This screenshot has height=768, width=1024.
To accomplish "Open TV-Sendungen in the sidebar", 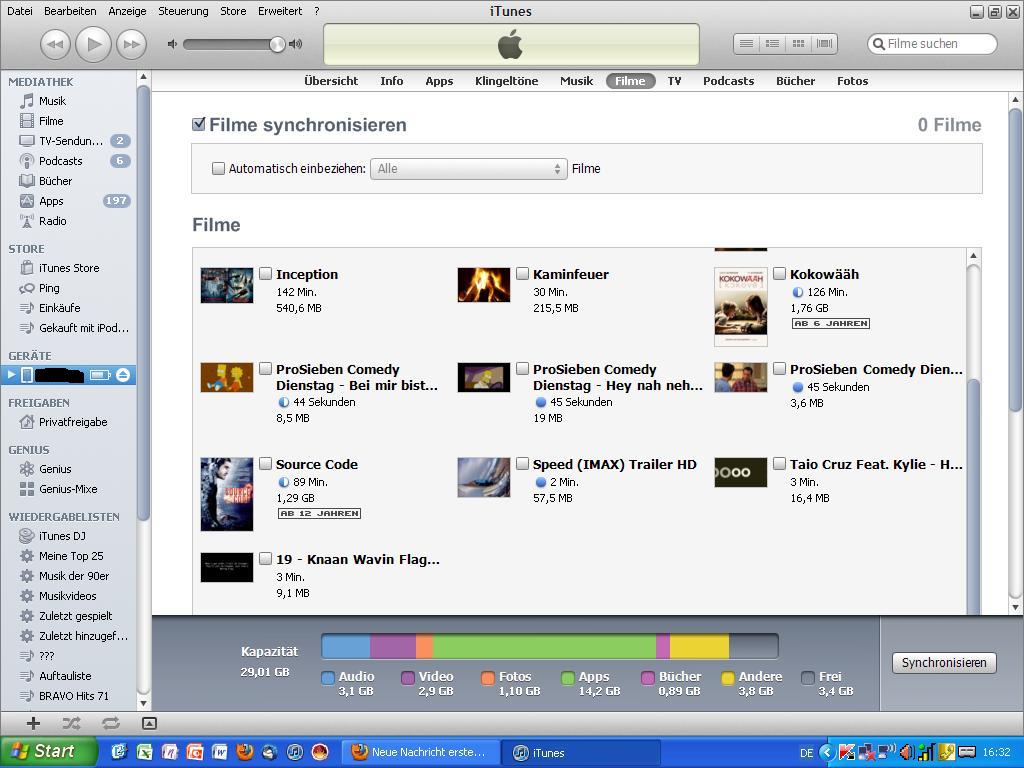I will (x=71, y=141).
